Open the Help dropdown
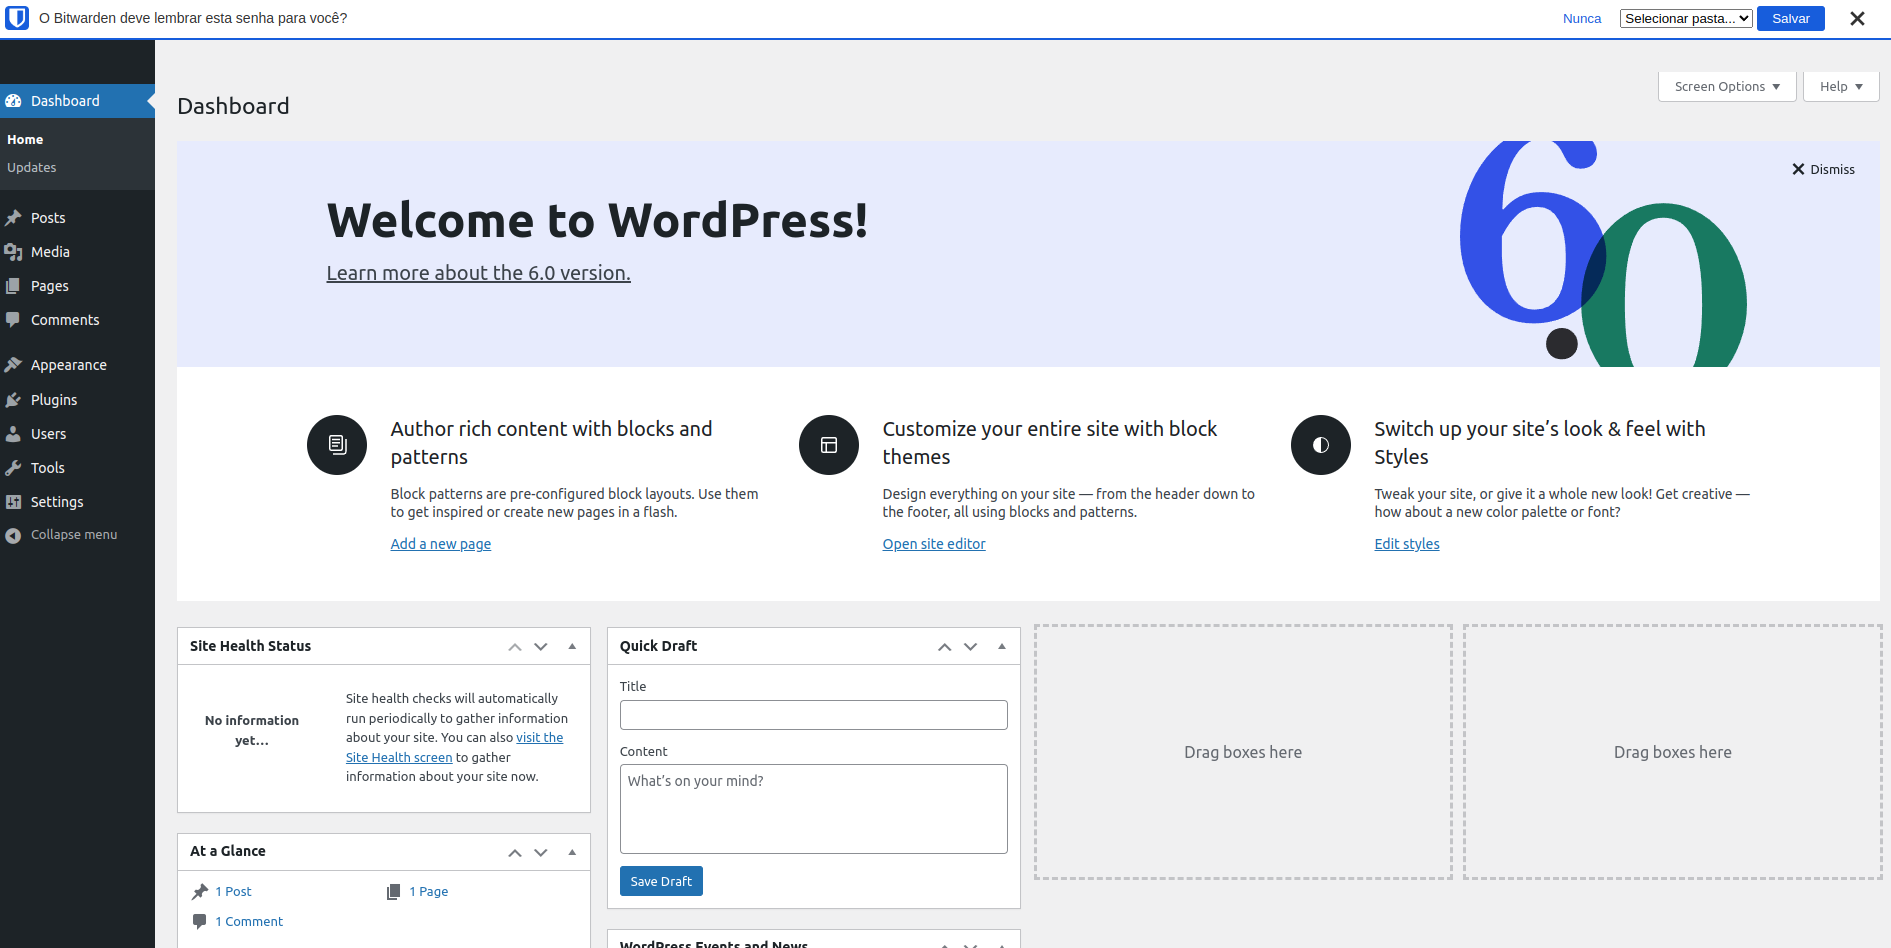 [x=1840, y=86]
